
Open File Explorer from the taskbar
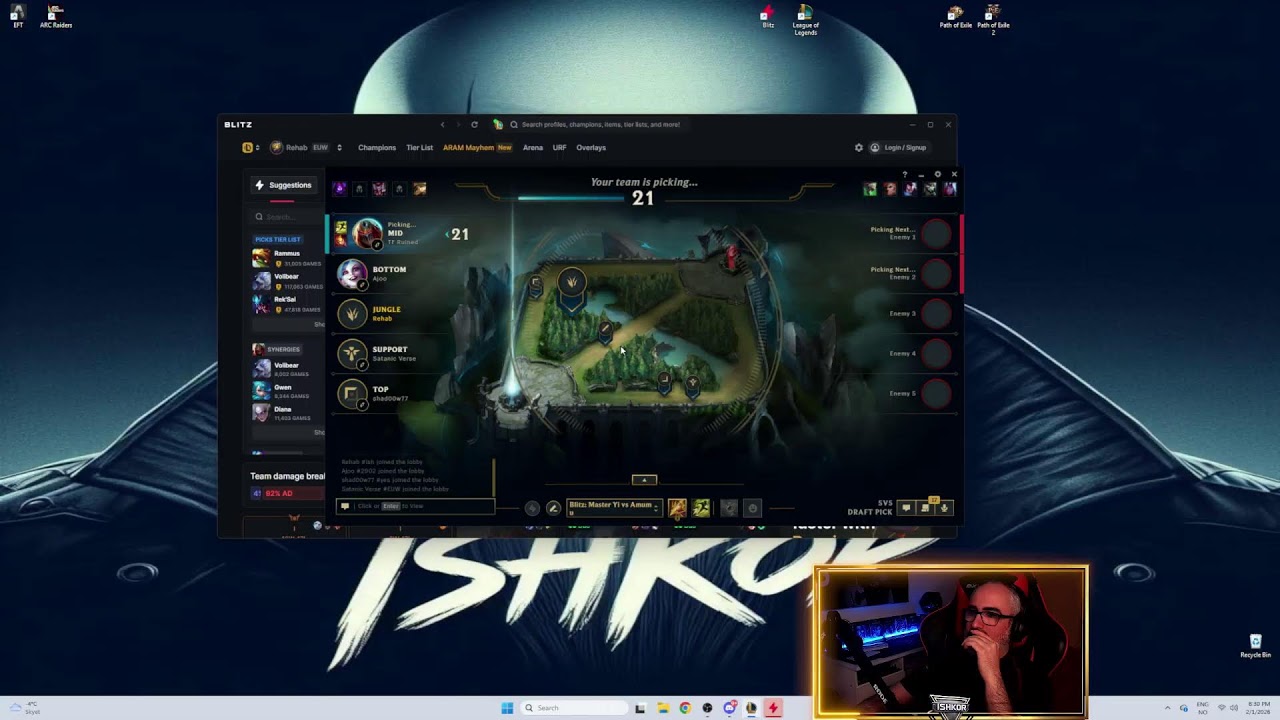point(662,708)
